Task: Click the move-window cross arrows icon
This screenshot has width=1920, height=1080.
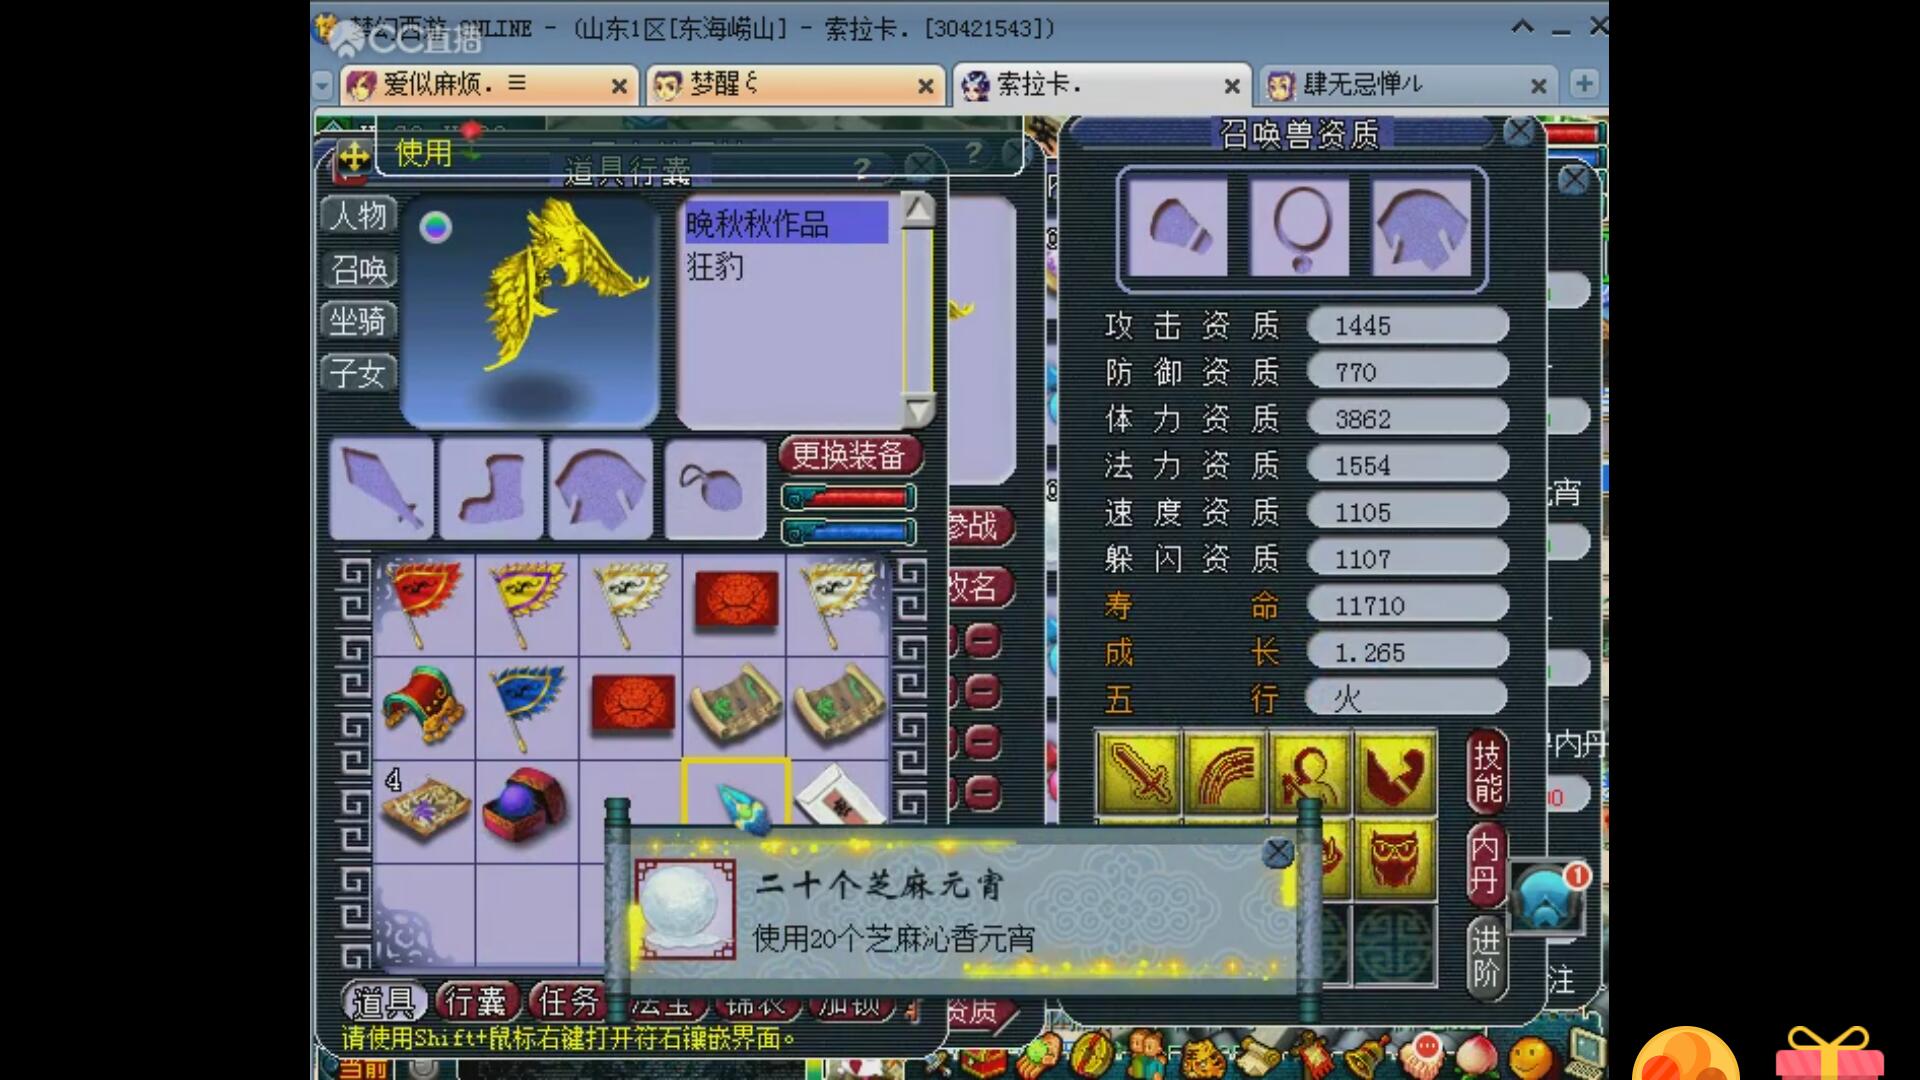Action: [354, 157]
